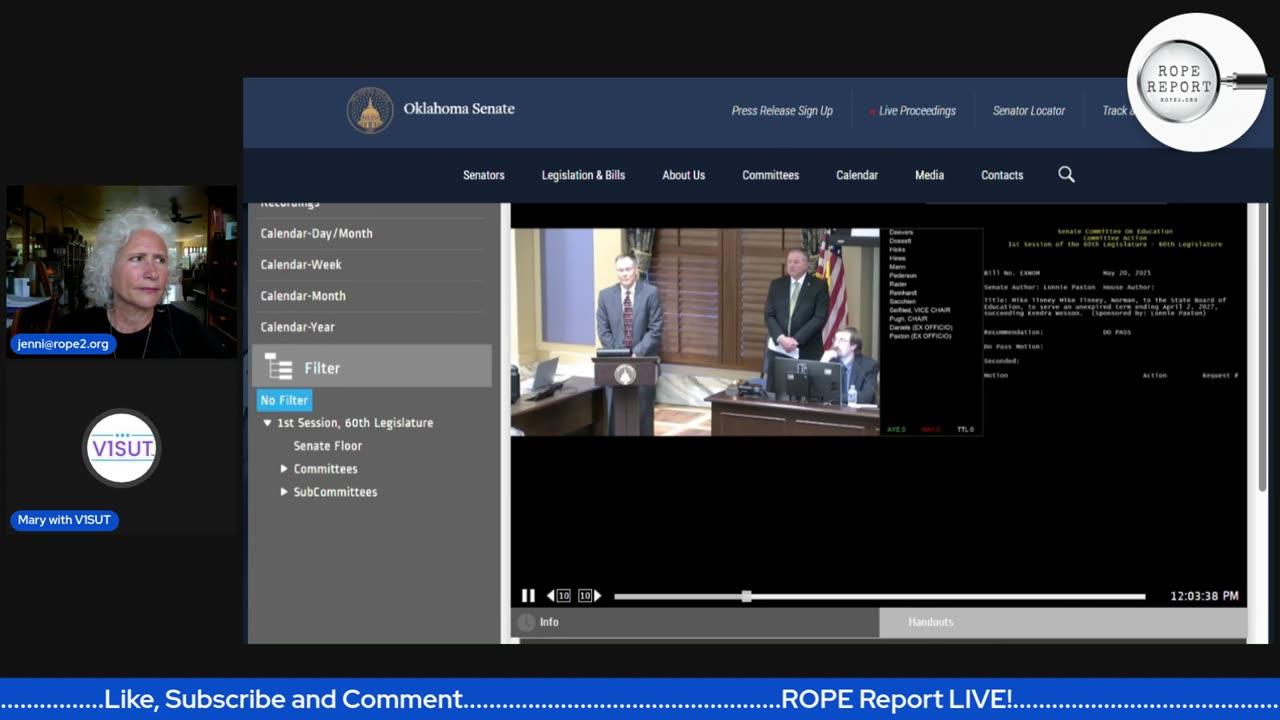Screen dimensions: 1280x720
Task: Open the site search magnifier icon
Action: pyautogui.click(x=1066, y=174)
